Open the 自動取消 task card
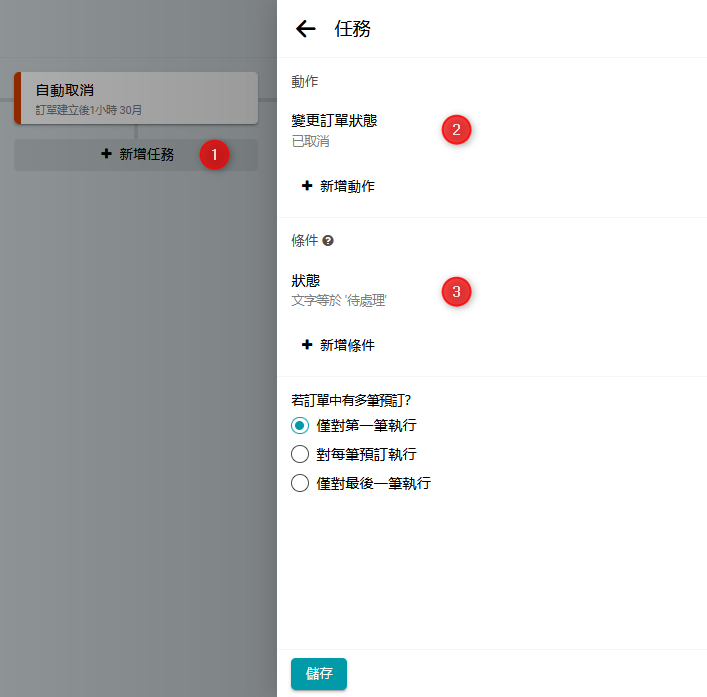 pyautogui.click(x=137, y=98)
